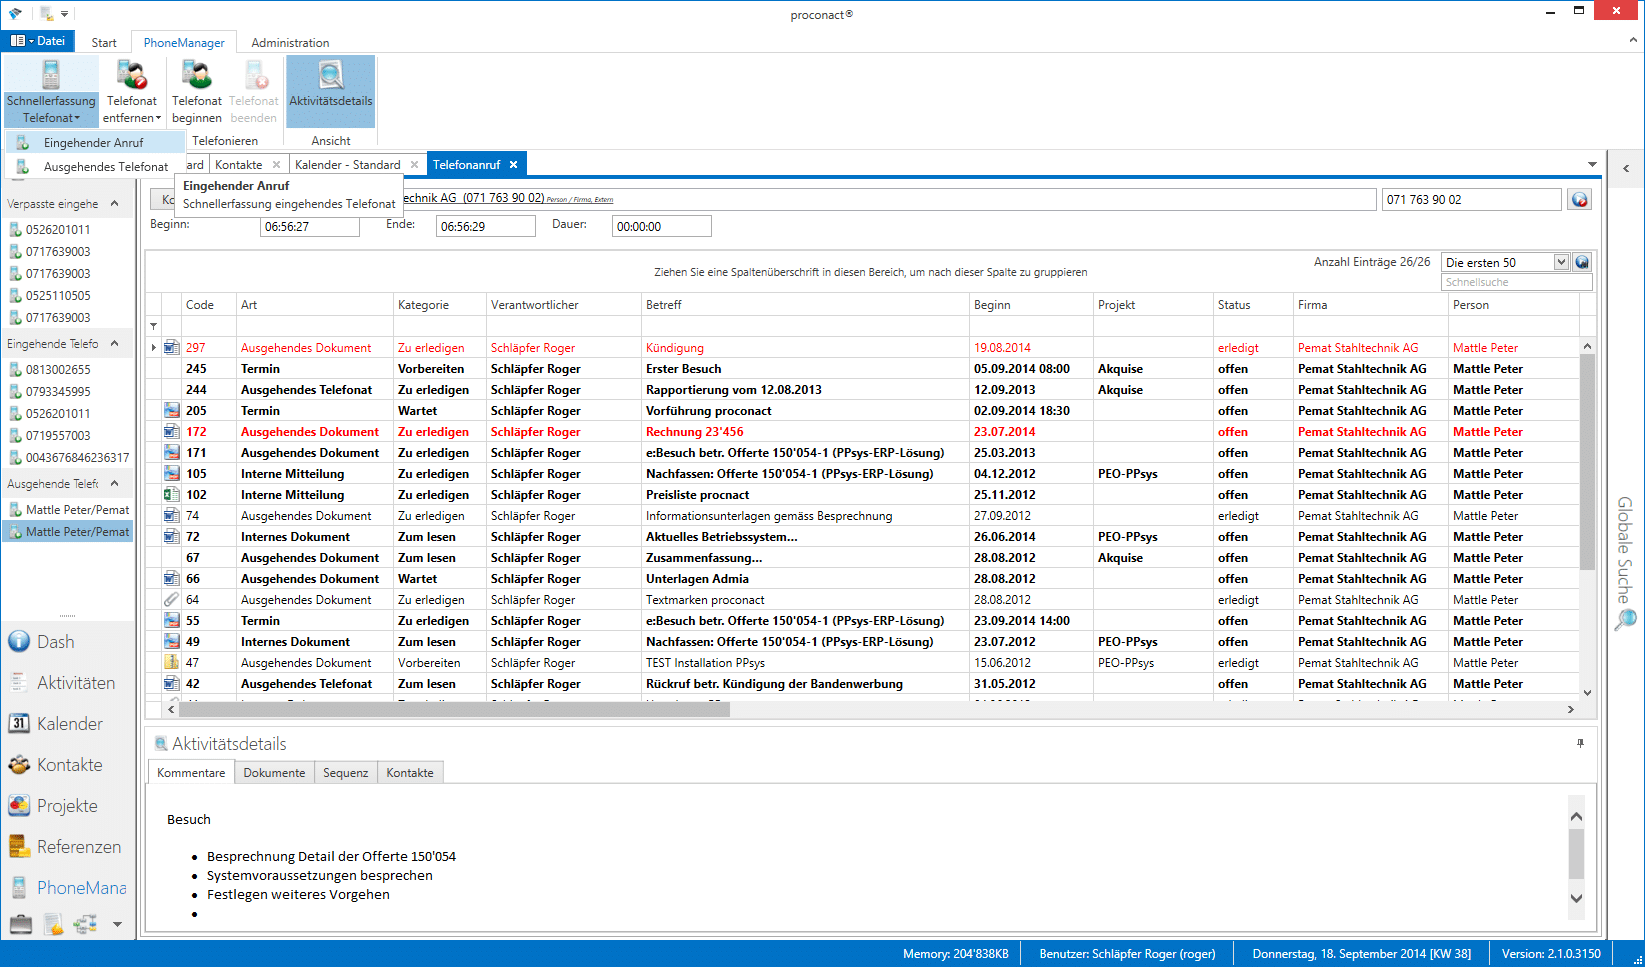1645x967 pixels.
Task: Select incoming call 0043676846236317
Action: coord(67,458)
